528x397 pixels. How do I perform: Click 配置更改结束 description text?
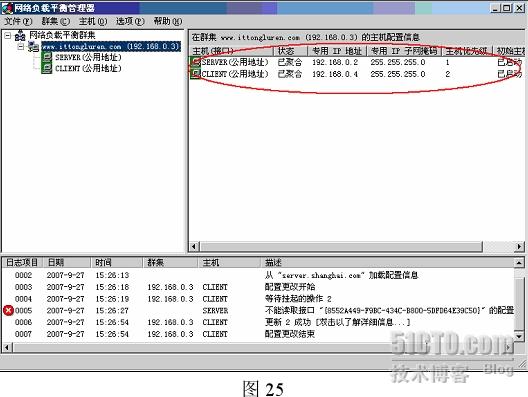(290, 334)
